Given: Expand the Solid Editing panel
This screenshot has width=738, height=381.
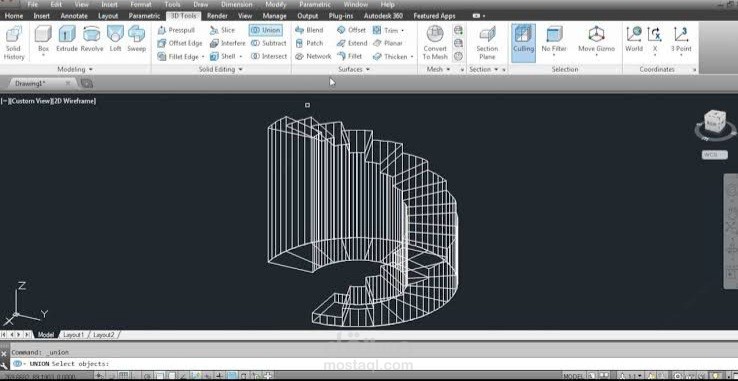Looking at the screenshot, I should click(x=220, y=69).
